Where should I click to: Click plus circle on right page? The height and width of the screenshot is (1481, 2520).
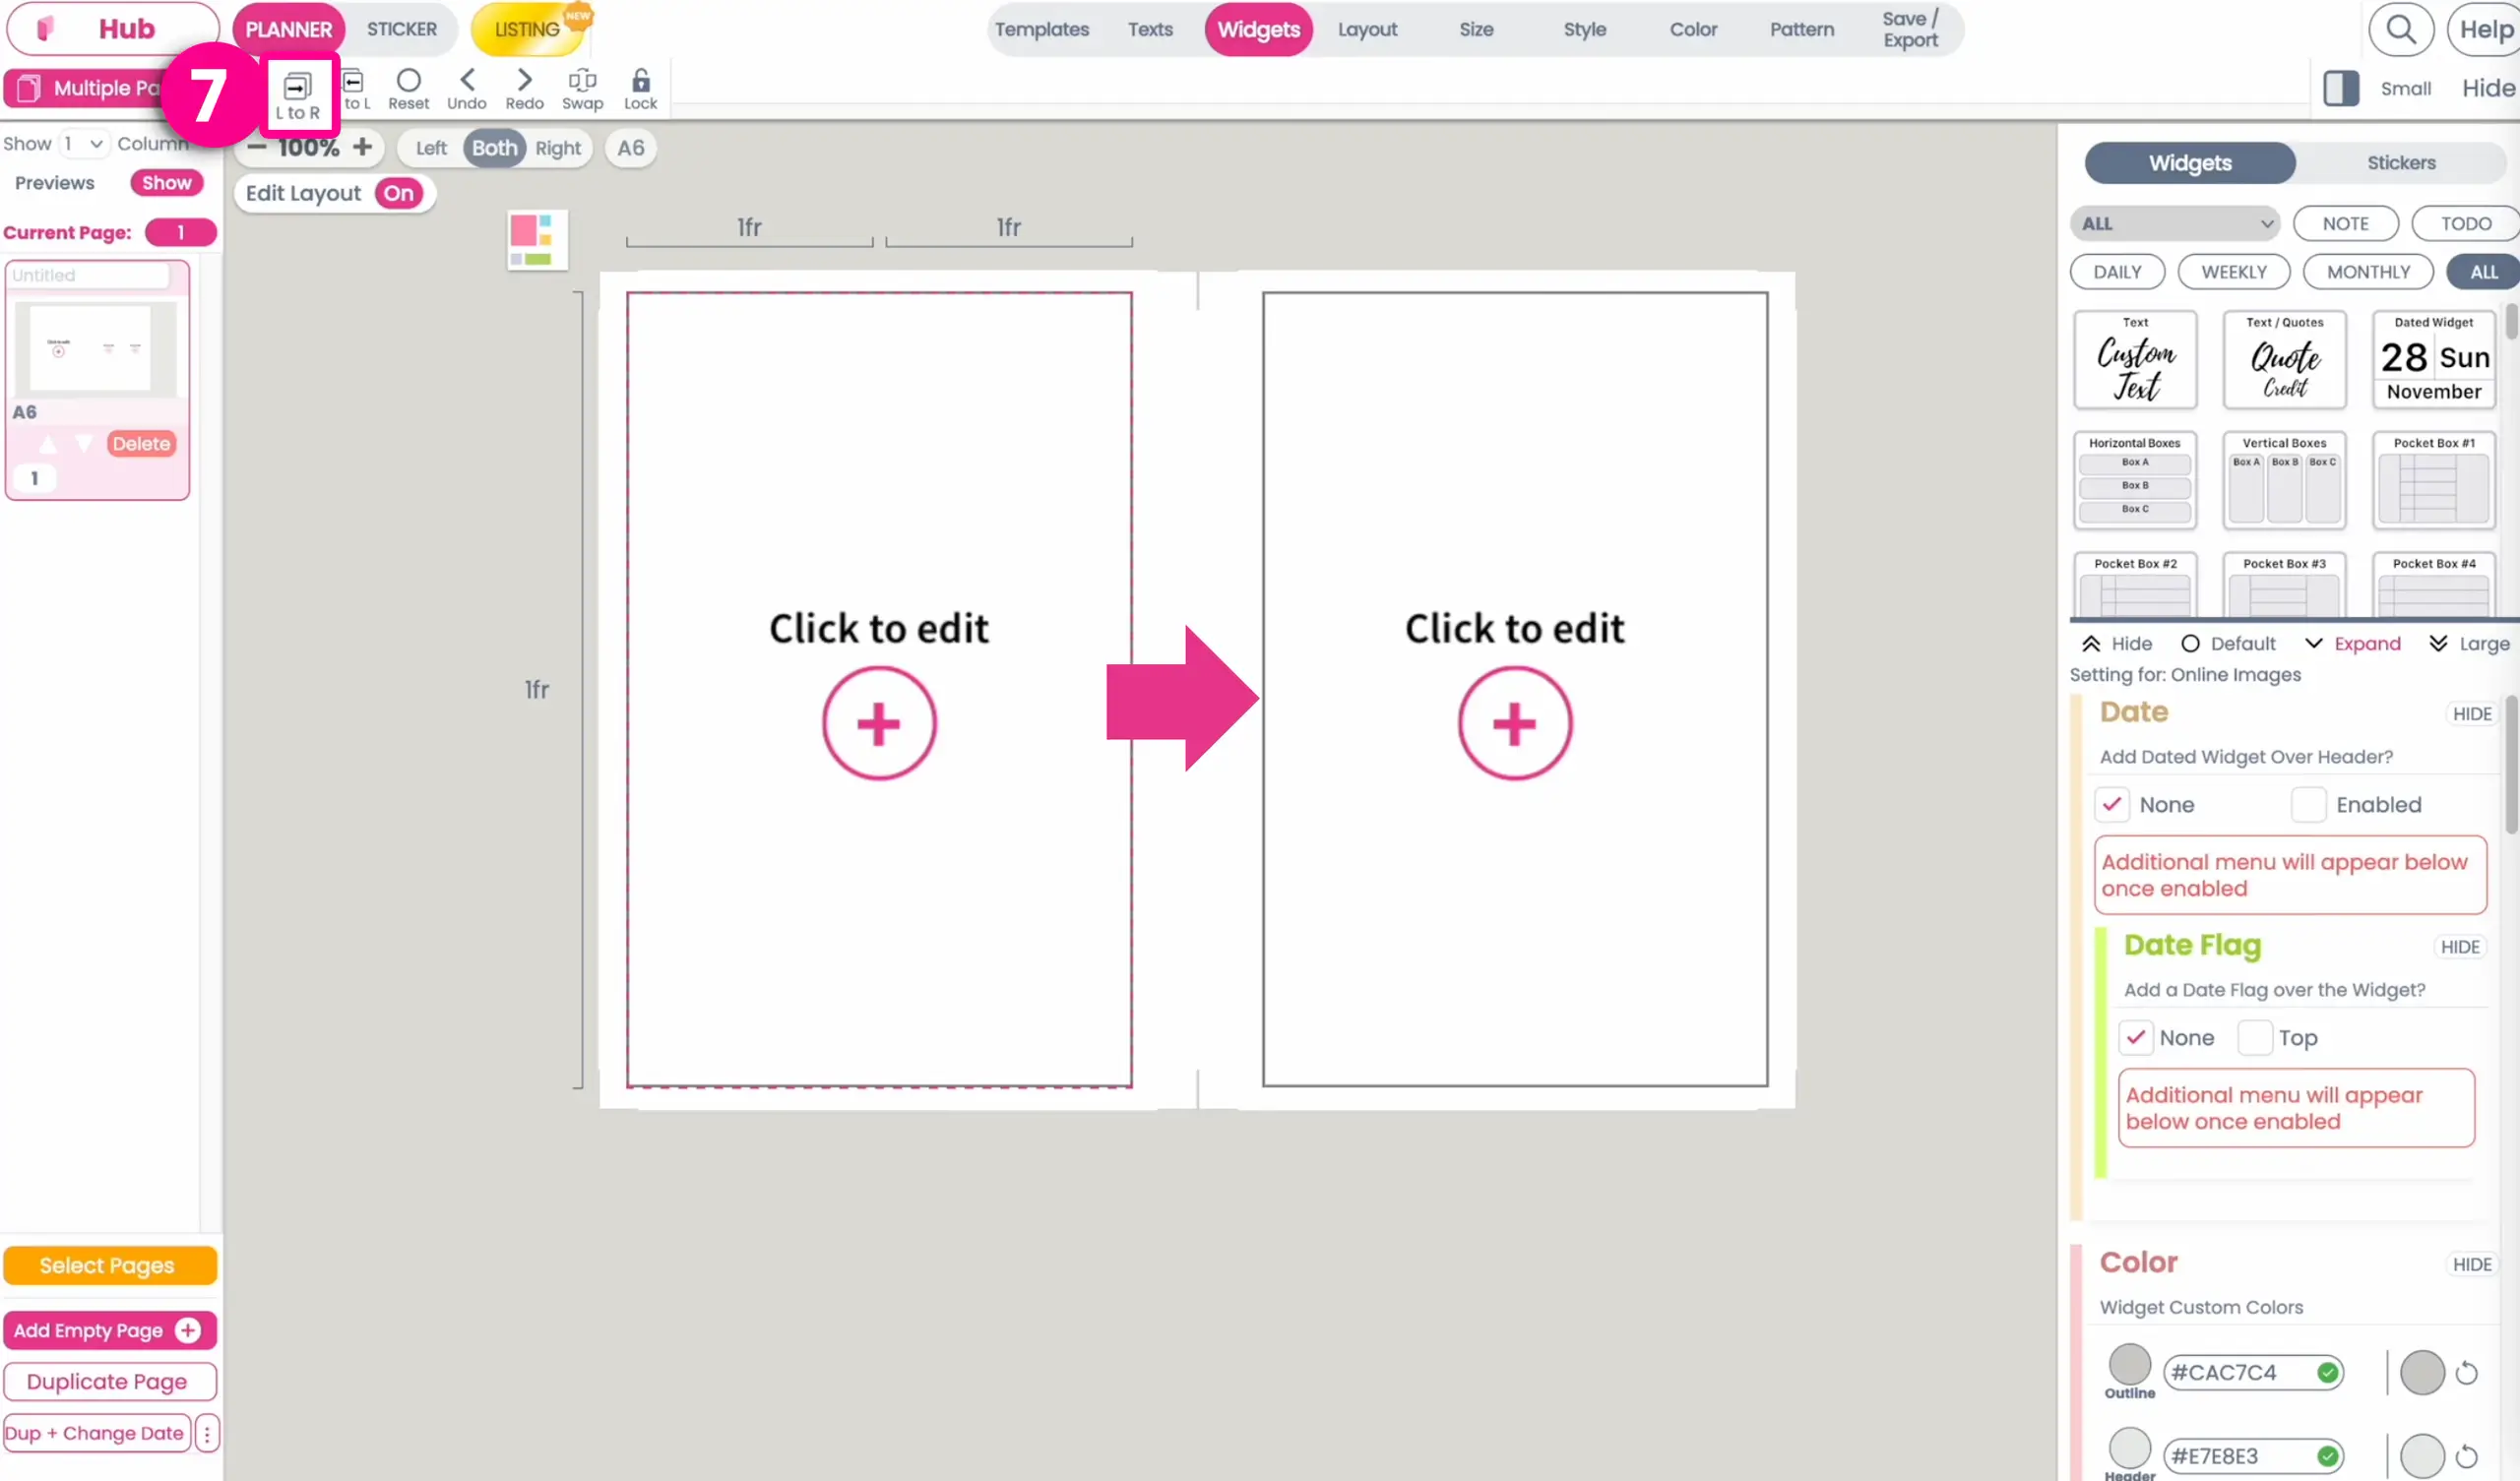(x=1514, y=723)
